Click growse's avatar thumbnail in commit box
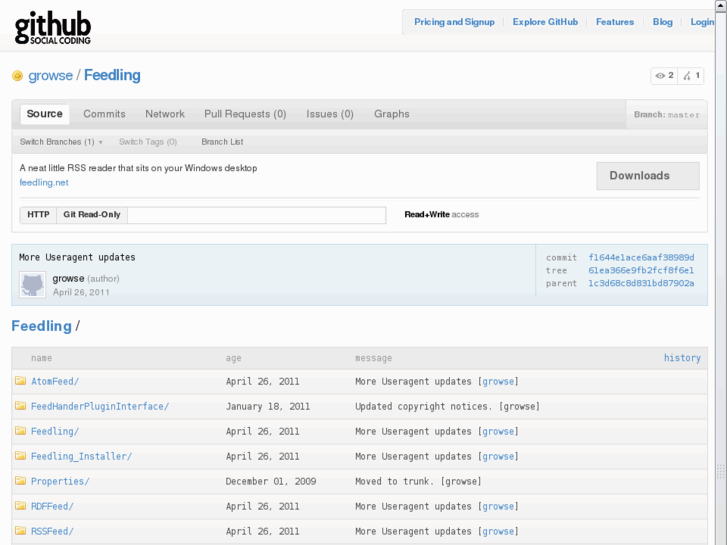Image resolution: width=727 pixels, height=545 pixels. coord(32,284)
